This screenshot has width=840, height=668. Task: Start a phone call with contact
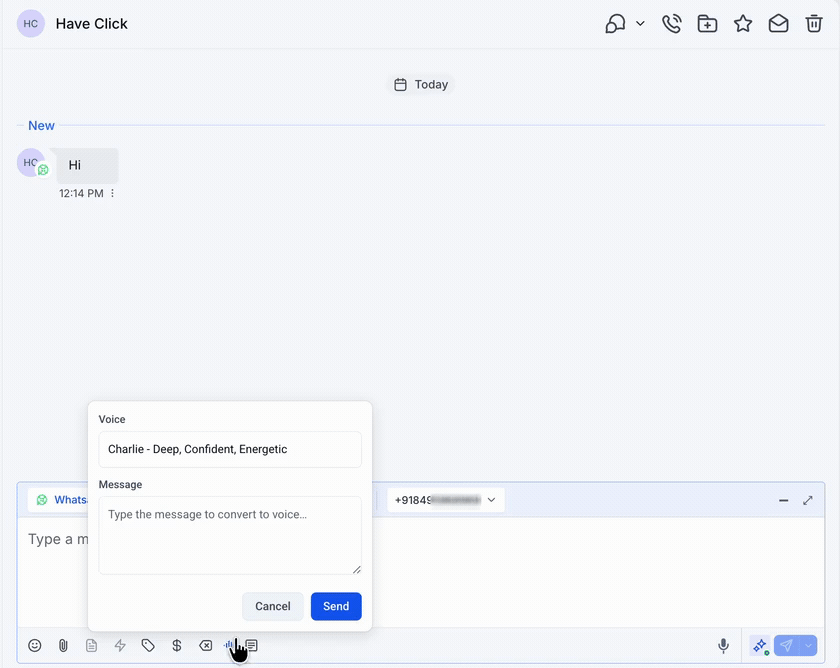point(671,24)
